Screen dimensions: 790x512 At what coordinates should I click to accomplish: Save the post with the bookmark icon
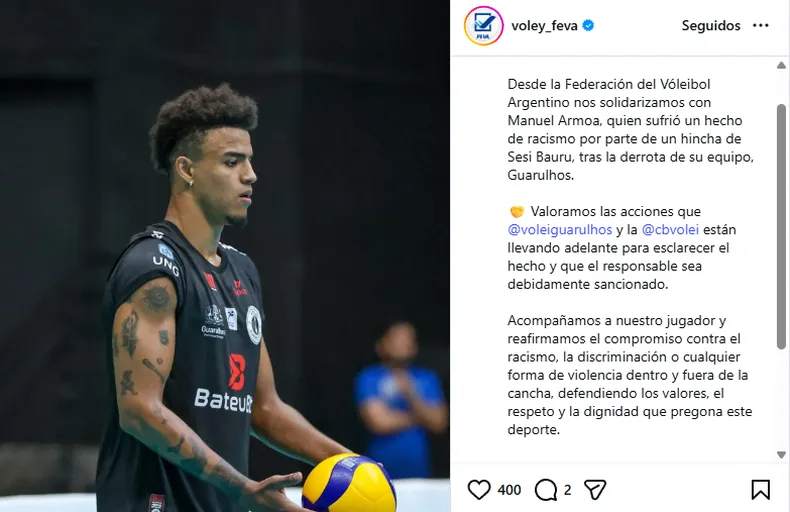tap(760, 490)
